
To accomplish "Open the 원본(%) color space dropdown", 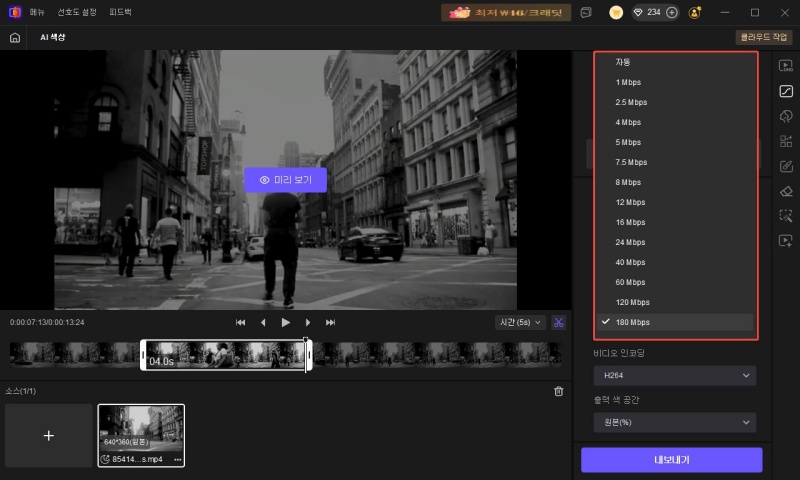I will (x=674, y=422).
